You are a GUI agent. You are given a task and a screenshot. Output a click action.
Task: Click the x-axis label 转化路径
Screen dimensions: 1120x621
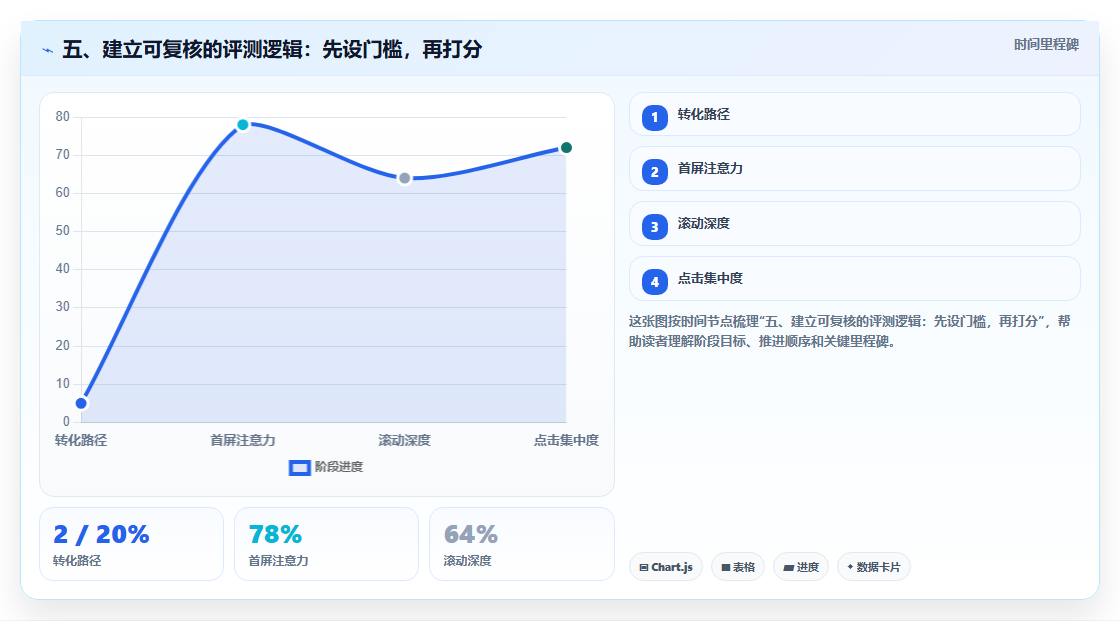coord(81,440)
